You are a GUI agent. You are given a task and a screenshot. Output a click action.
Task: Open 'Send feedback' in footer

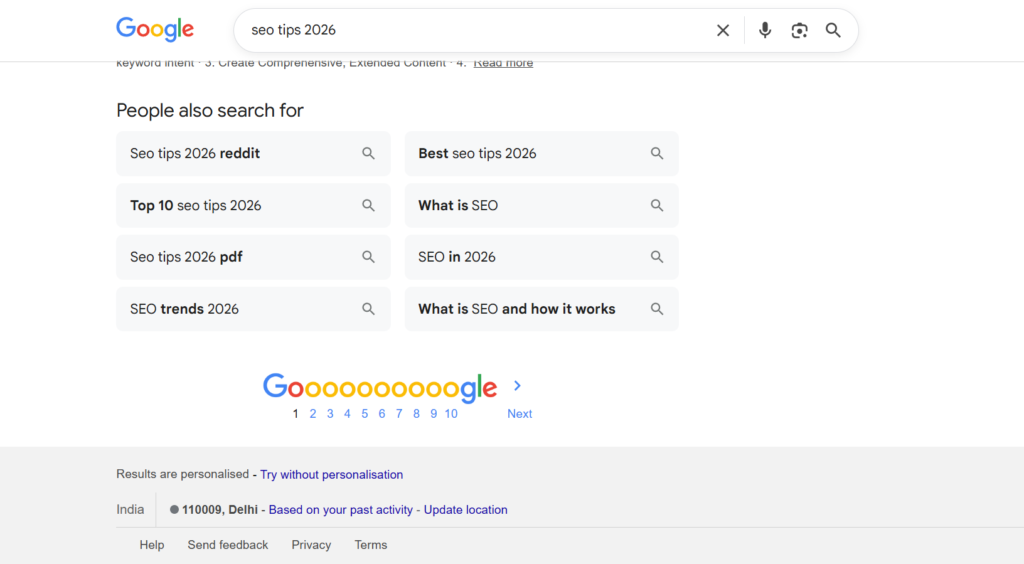coord(228,545)
